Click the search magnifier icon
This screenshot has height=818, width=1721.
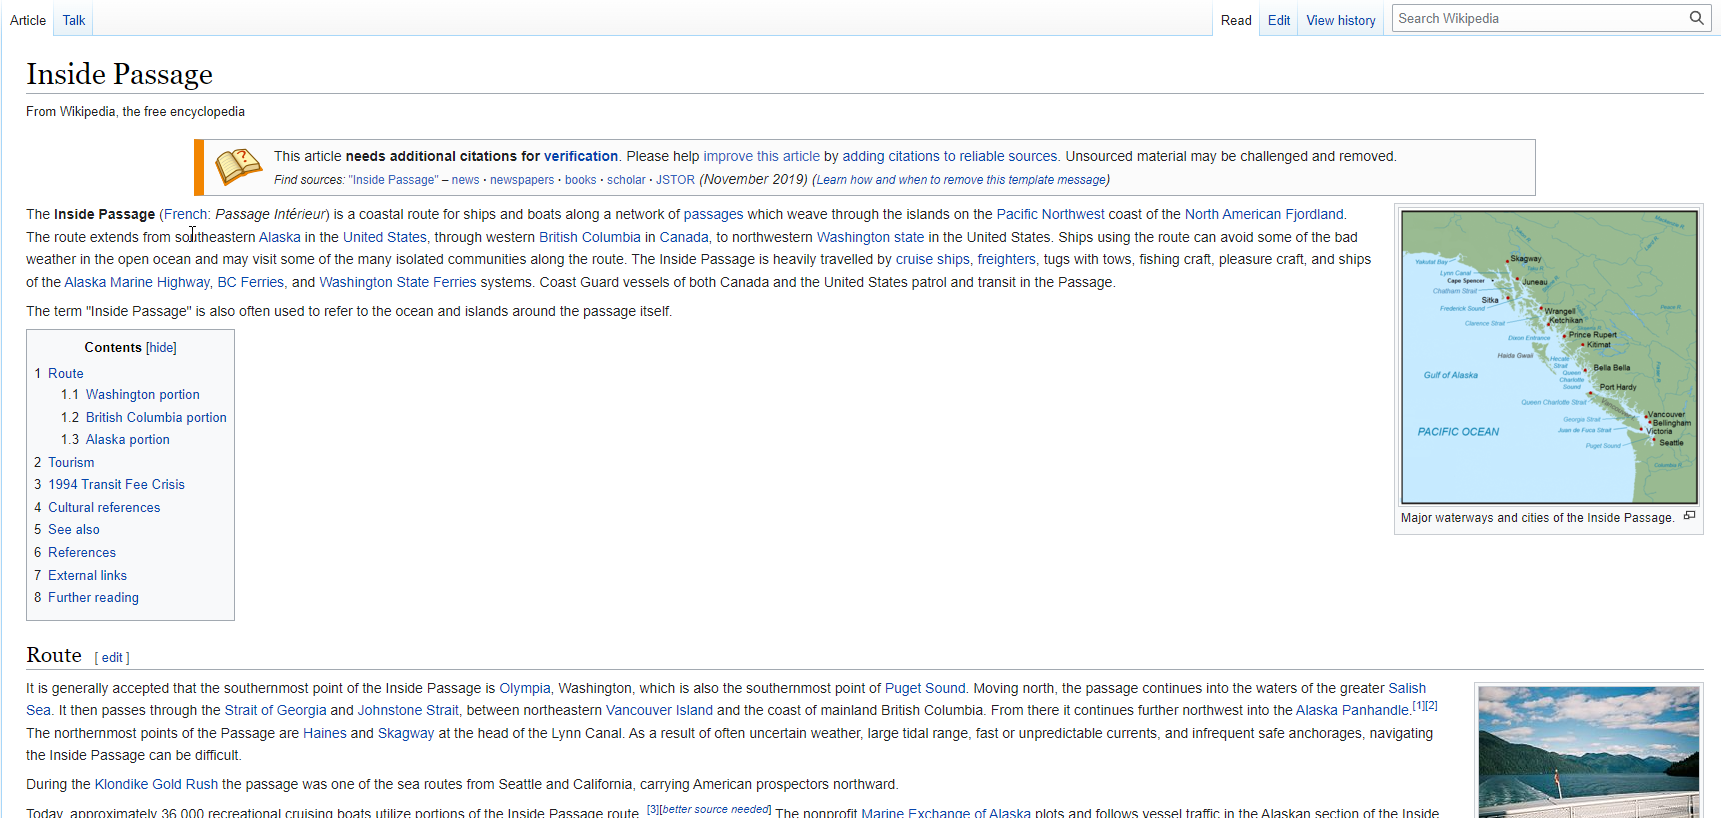(x=1696, y=18)
